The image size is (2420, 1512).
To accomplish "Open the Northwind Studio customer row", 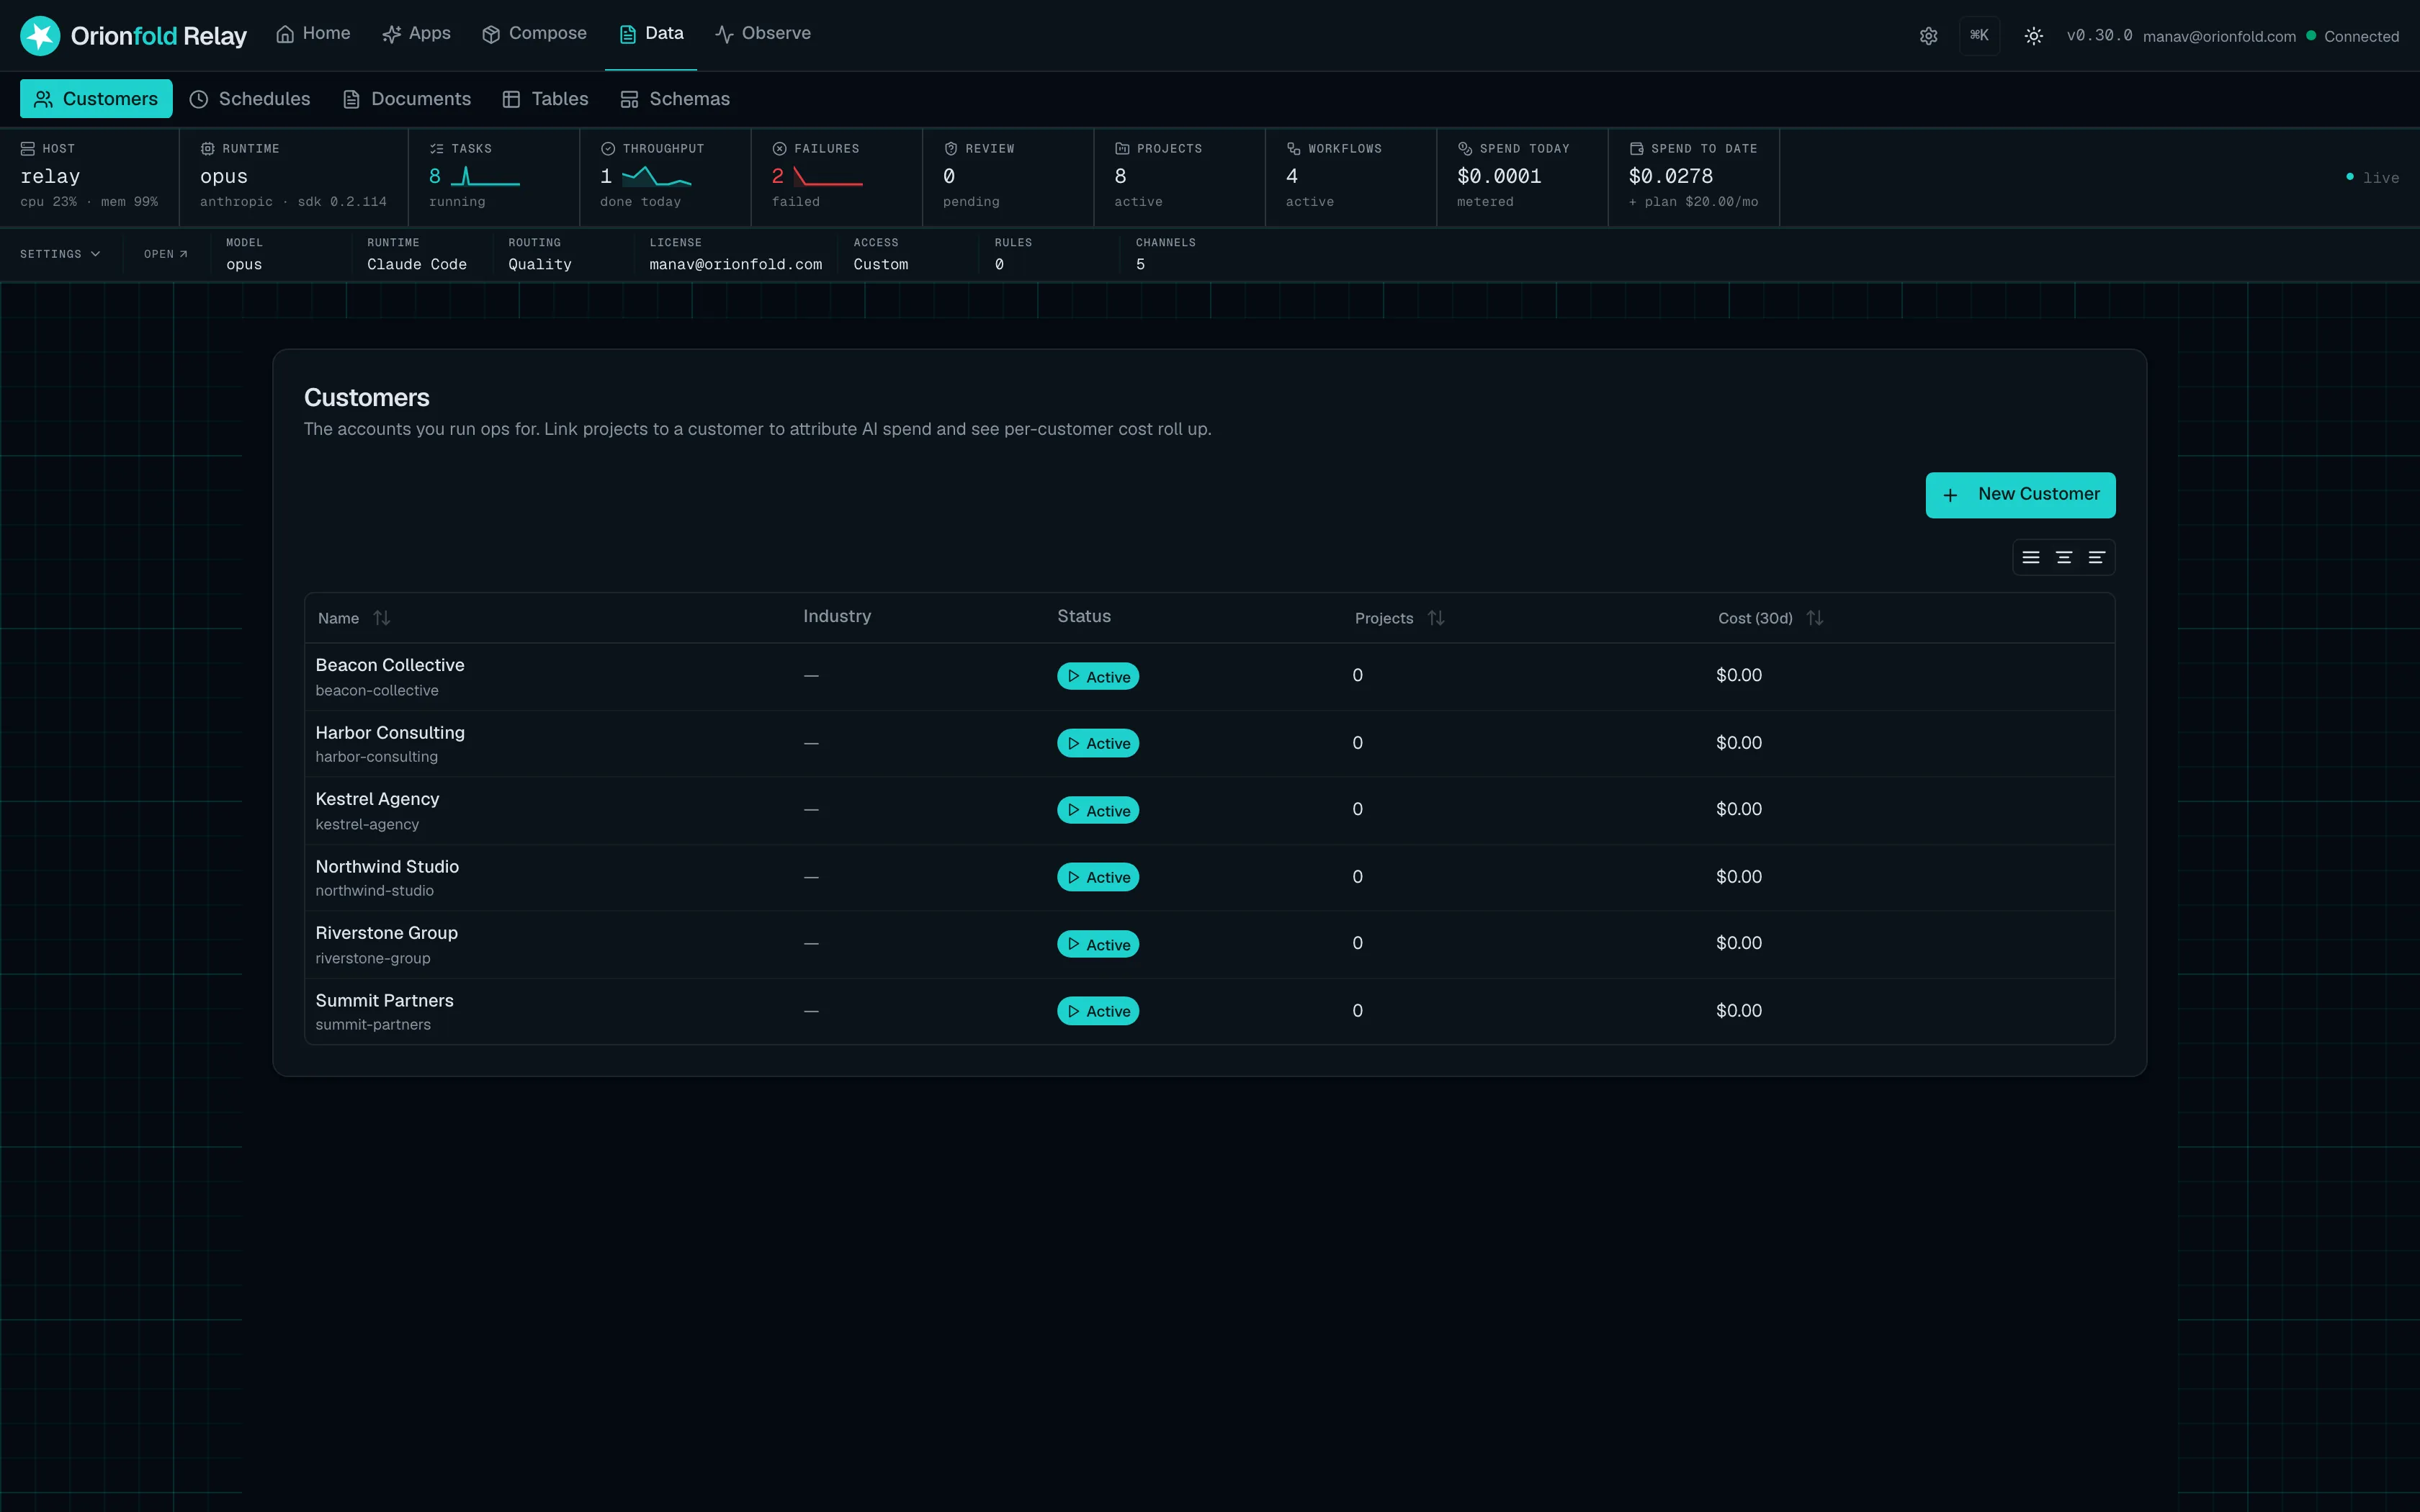I will [1209, 878].
